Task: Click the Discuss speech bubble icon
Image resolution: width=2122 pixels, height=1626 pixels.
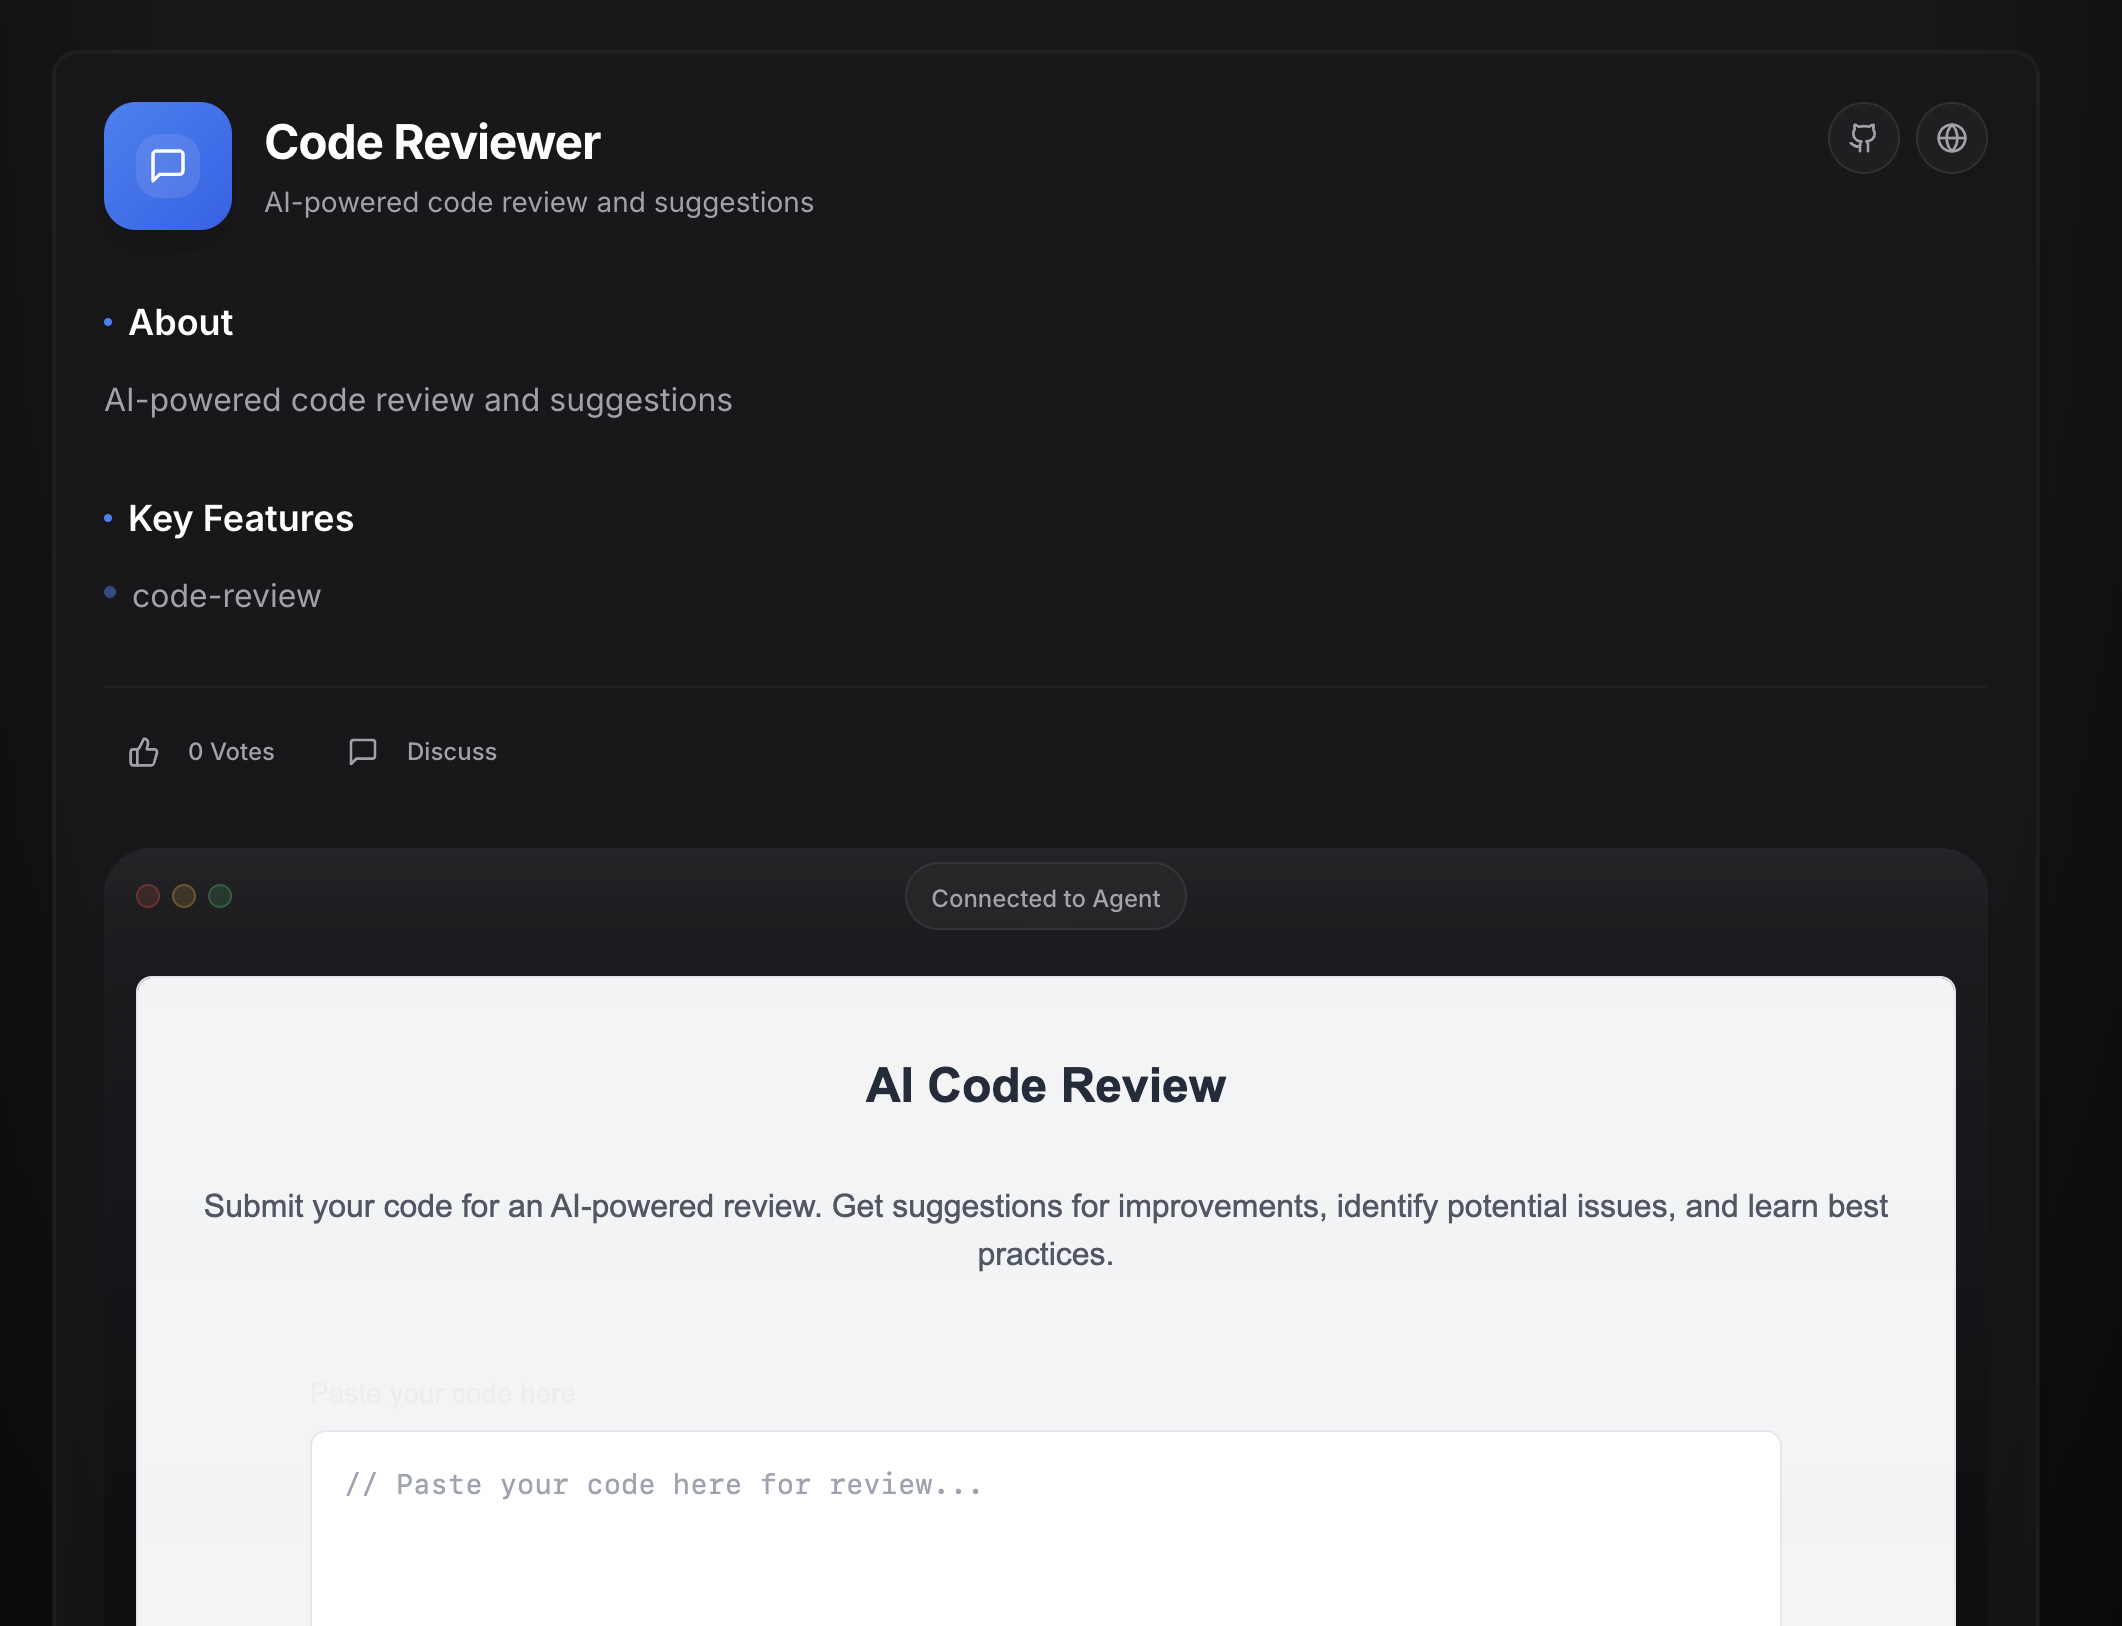Action: click(363, 752)
